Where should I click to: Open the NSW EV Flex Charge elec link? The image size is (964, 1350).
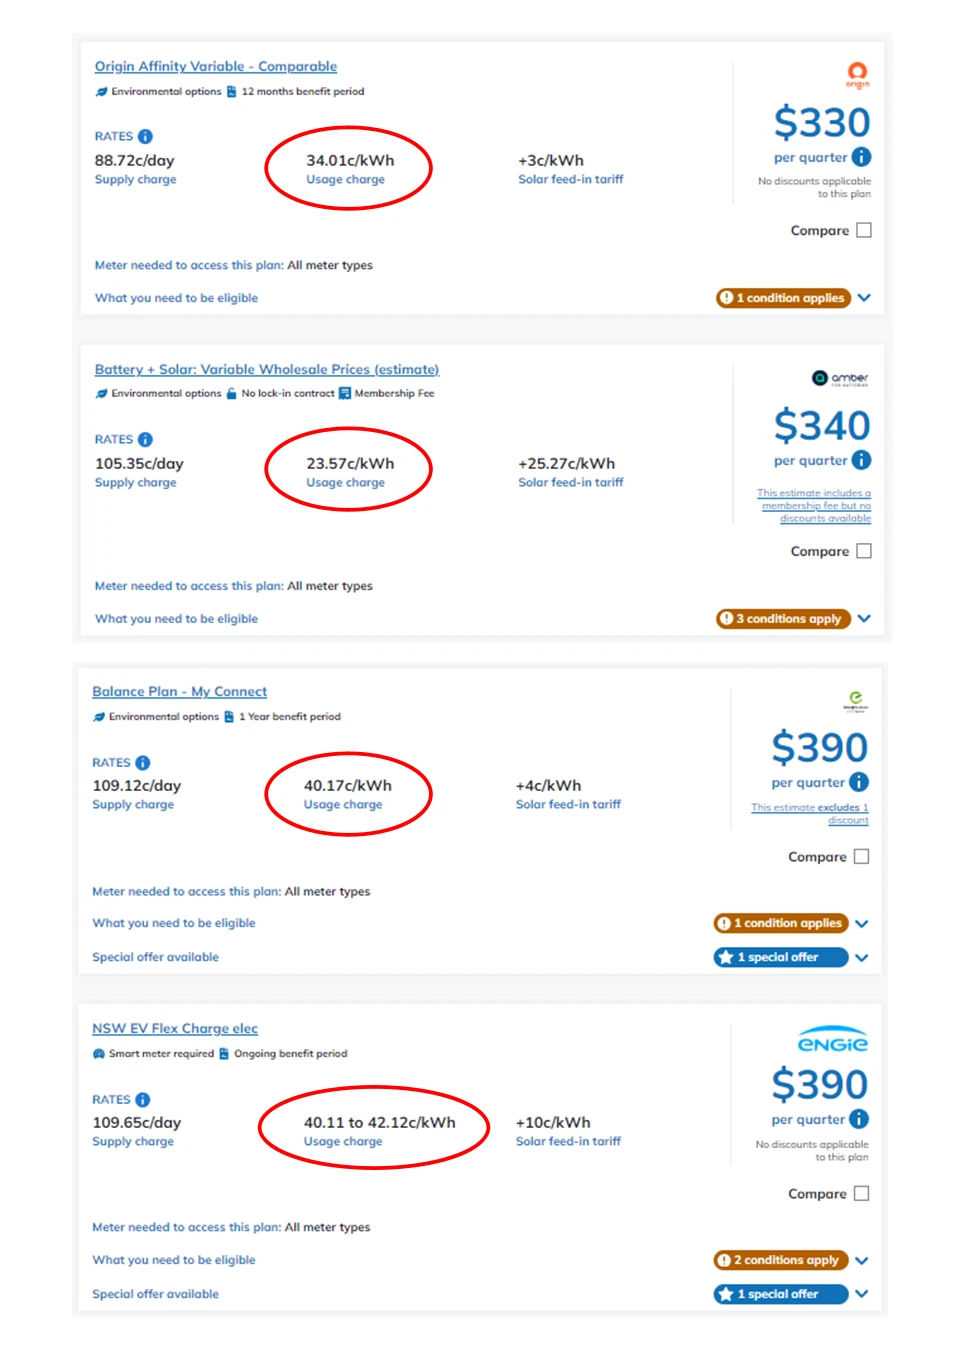click(x=175, y=1028)
